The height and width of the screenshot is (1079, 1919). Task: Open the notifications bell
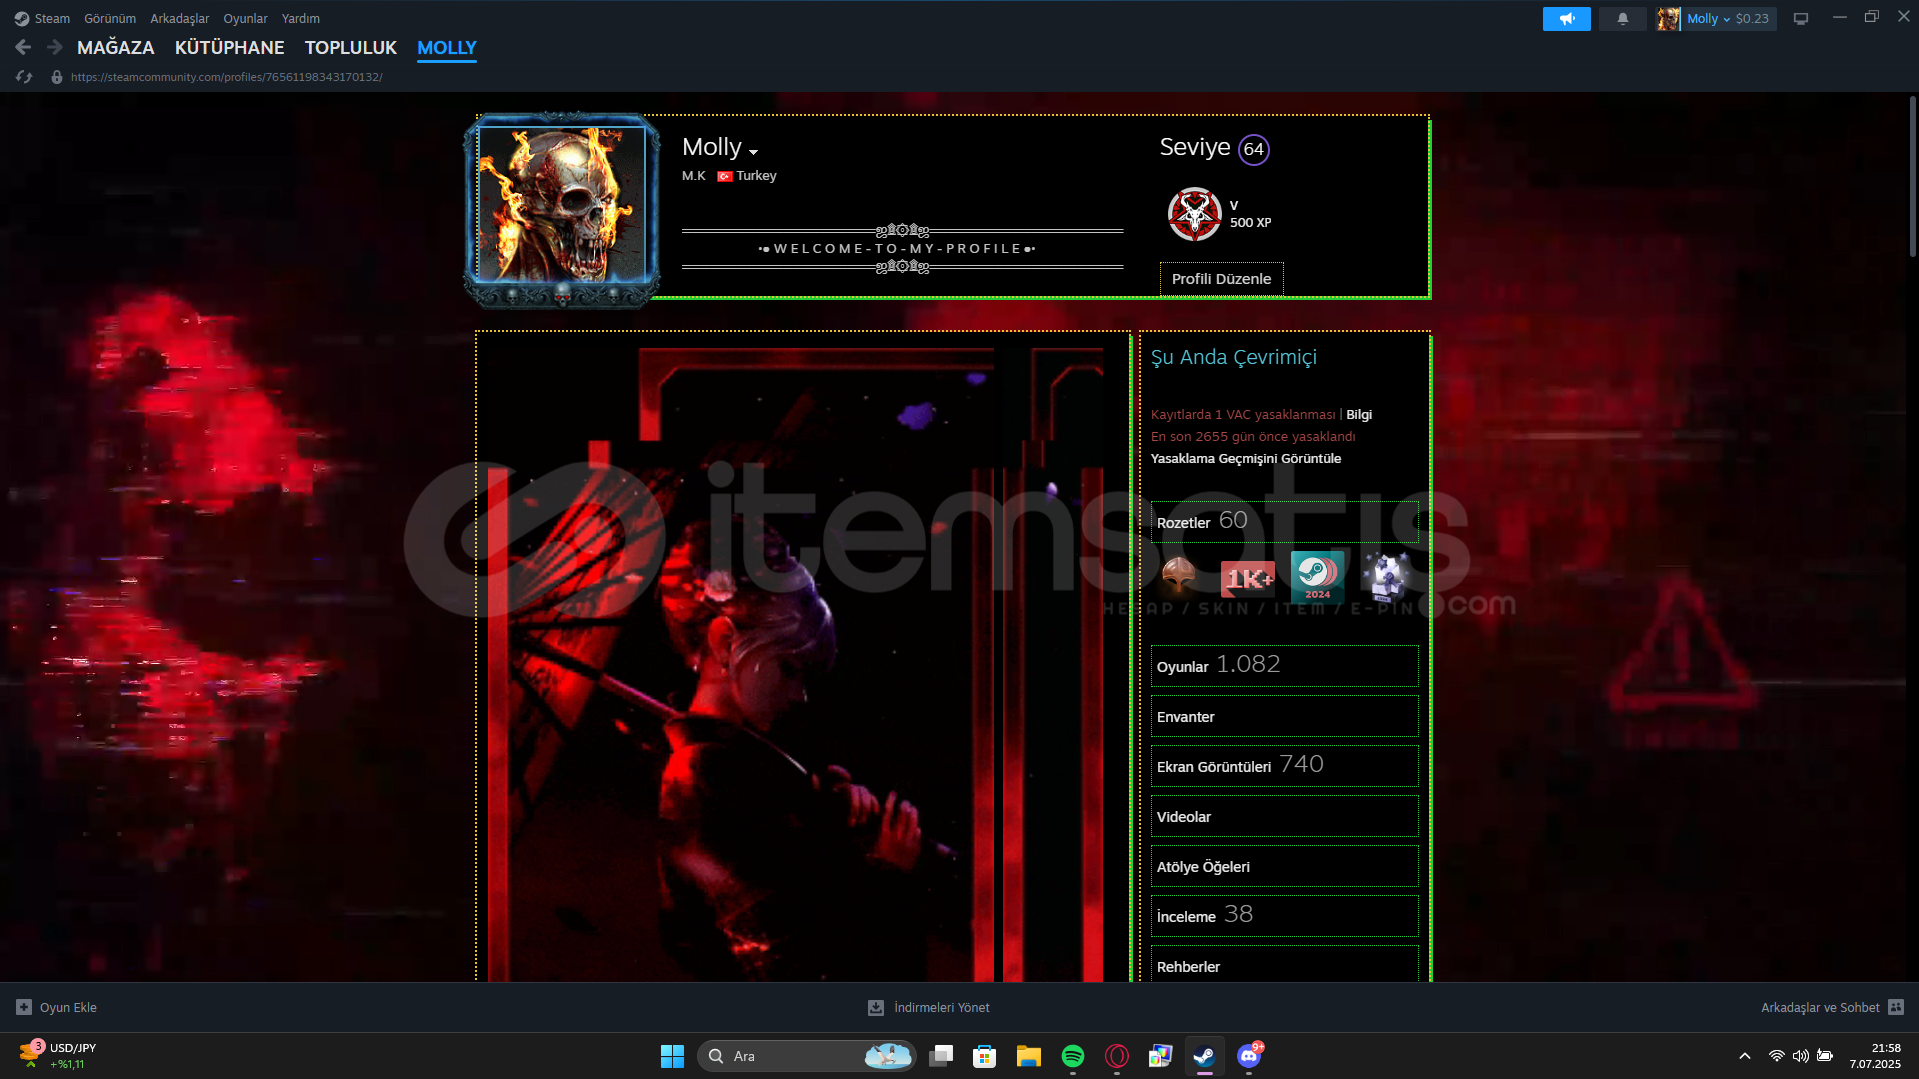click(1622, 18)
